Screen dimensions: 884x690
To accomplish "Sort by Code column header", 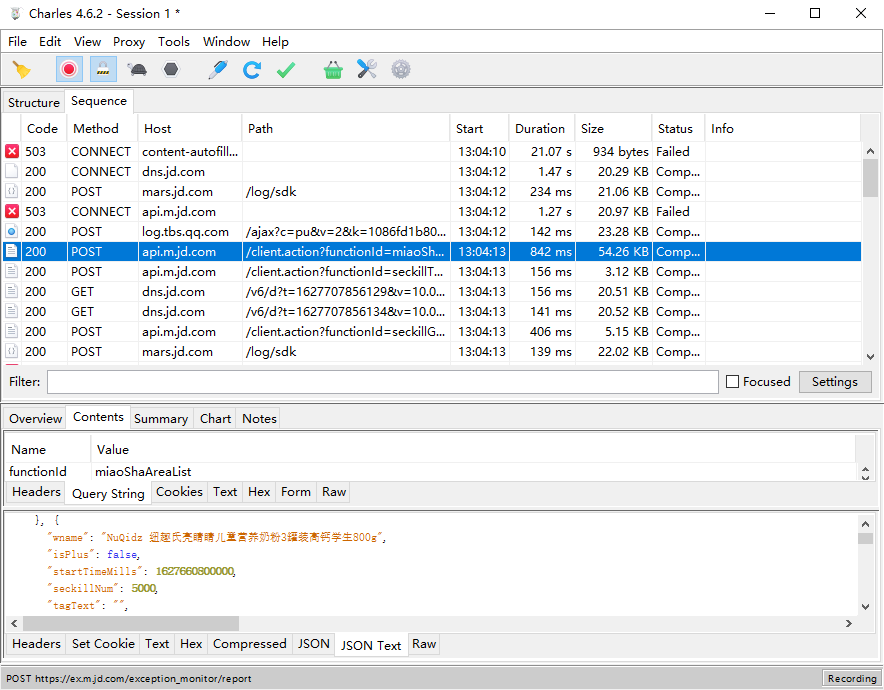I will 43,129.
